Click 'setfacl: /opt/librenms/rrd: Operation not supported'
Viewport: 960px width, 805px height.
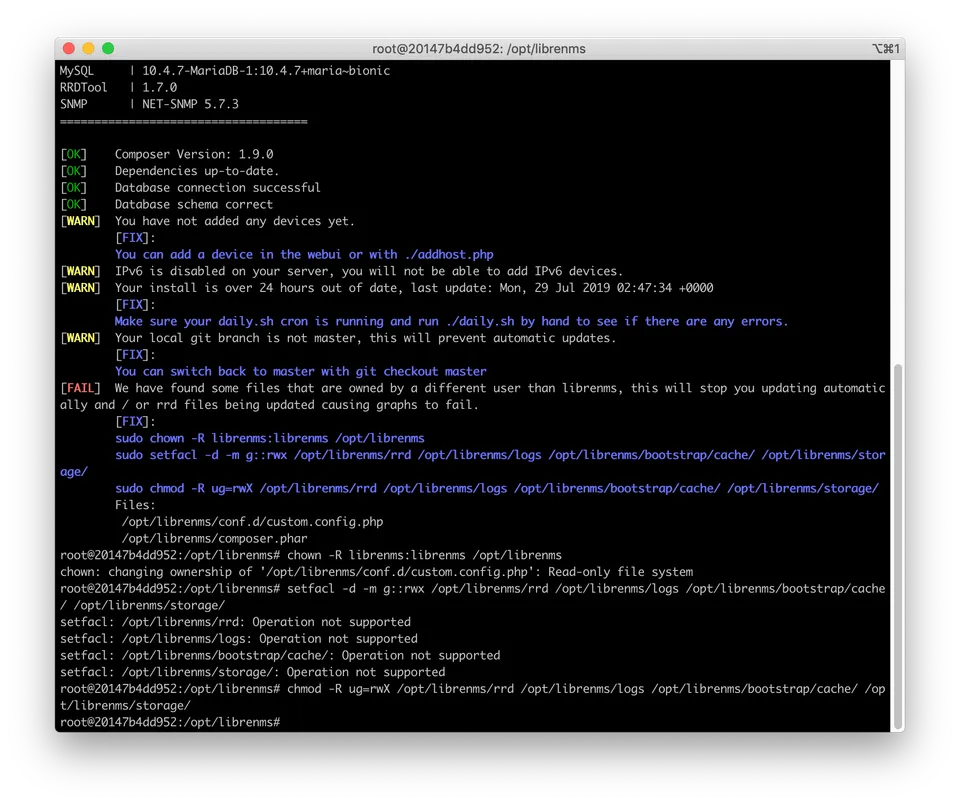click(235, 622)
